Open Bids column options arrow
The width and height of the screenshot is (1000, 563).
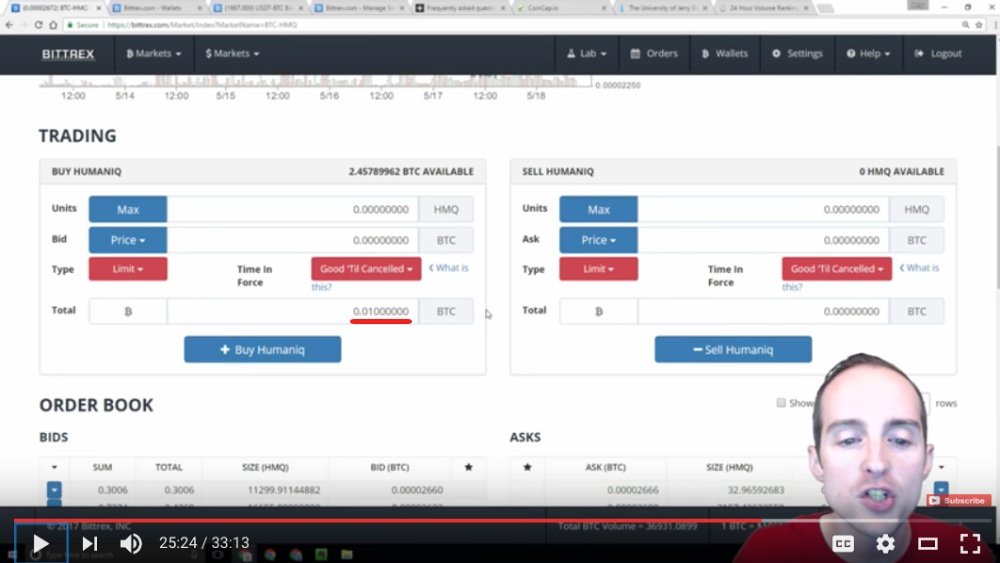[x=54, y=467]
